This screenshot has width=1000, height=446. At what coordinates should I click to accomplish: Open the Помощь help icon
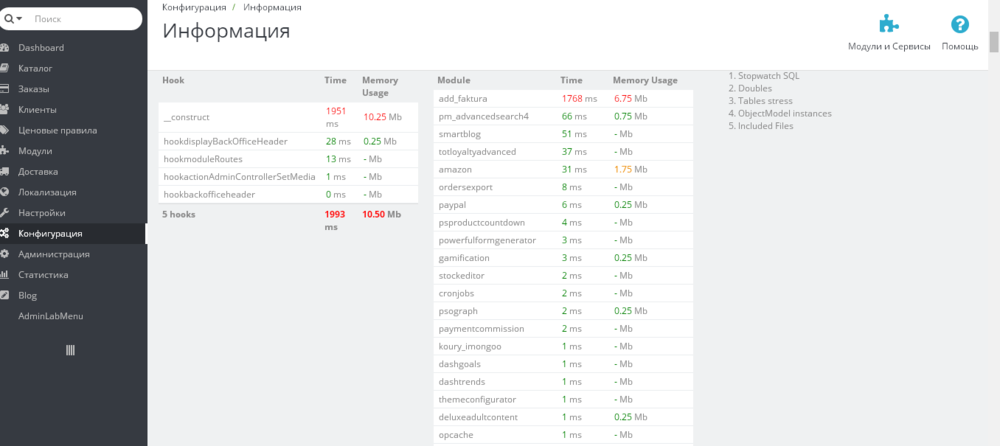point(960,25)
